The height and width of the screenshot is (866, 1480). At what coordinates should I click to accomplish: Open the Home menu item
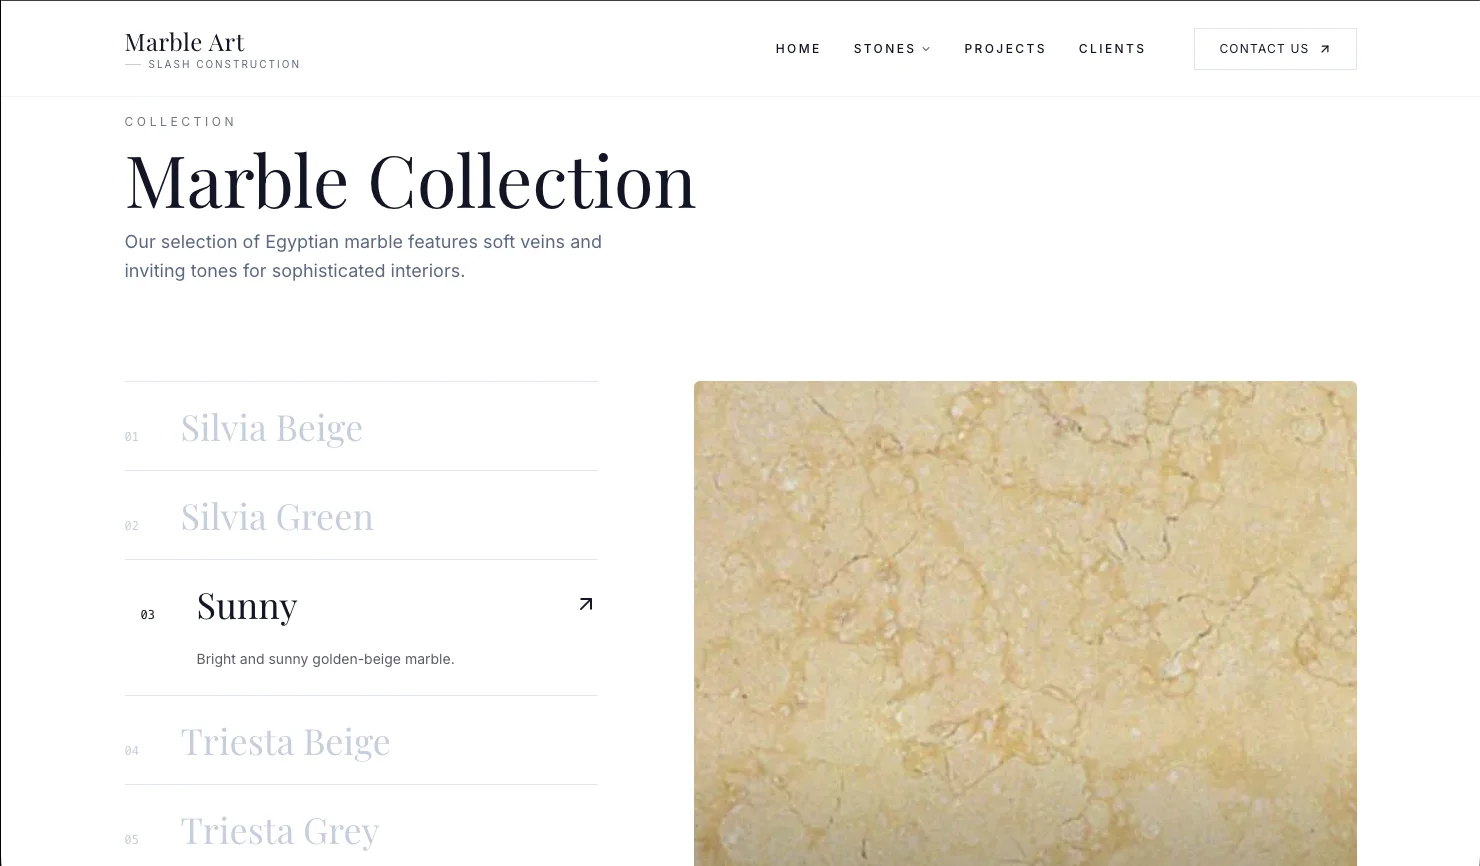(x=798, y=49)
